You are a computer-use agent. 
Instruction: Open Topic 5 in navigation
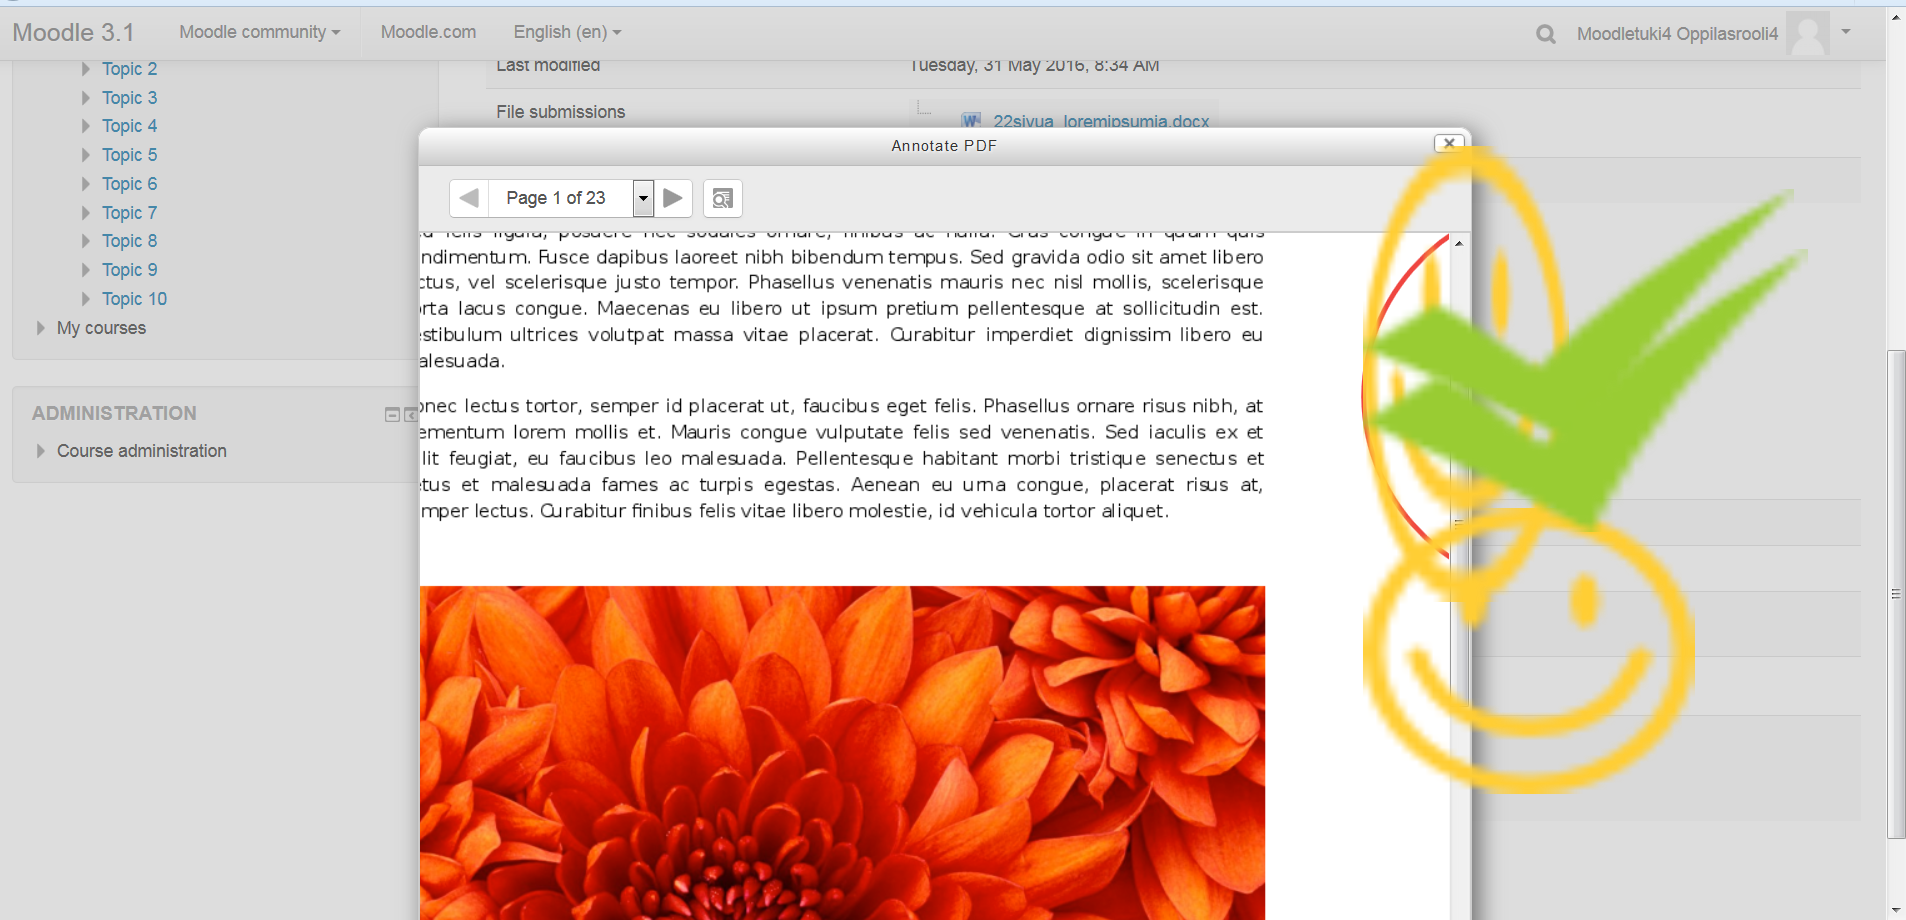(129, 155)
